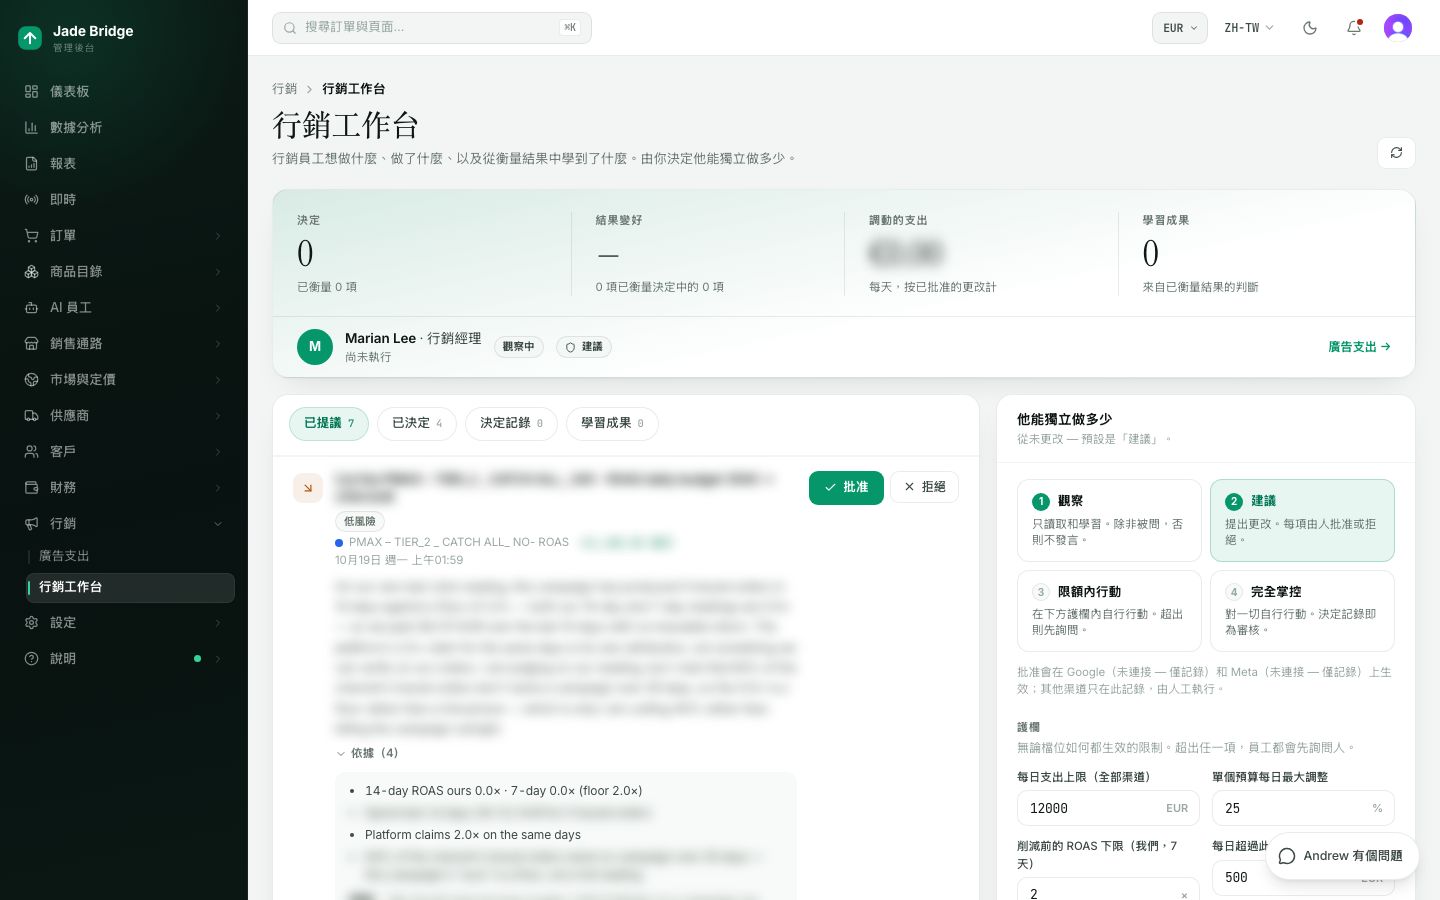Open the 儀表板 dashboard sidebar item
The height and width of the screenshot is (900, 1440).
tap(124, 91)
